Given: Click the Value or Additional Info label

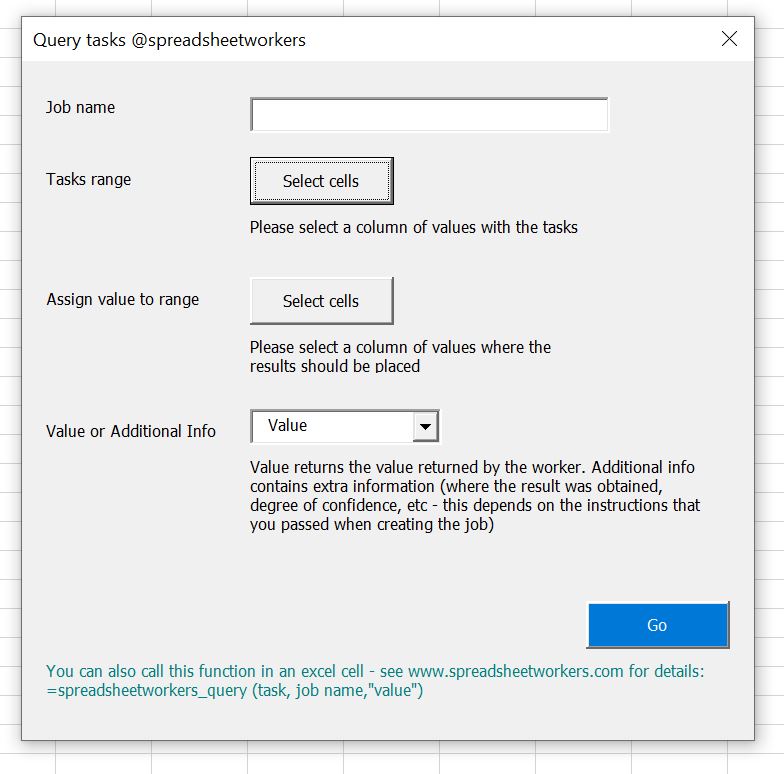Looking at the screenshot, I should 131,431.
